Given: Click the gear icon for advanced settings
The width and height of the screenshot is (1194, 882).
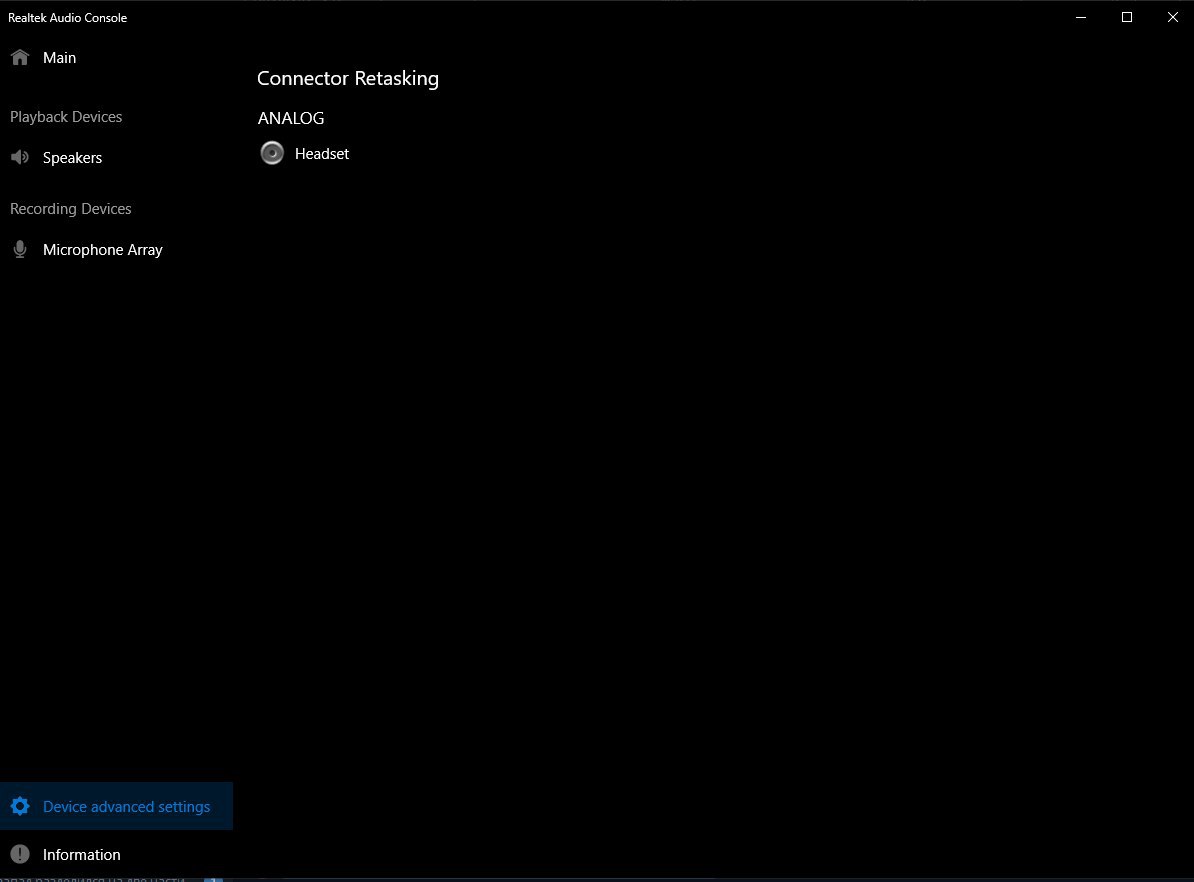Looking at the screenshot, I should 20,807.
